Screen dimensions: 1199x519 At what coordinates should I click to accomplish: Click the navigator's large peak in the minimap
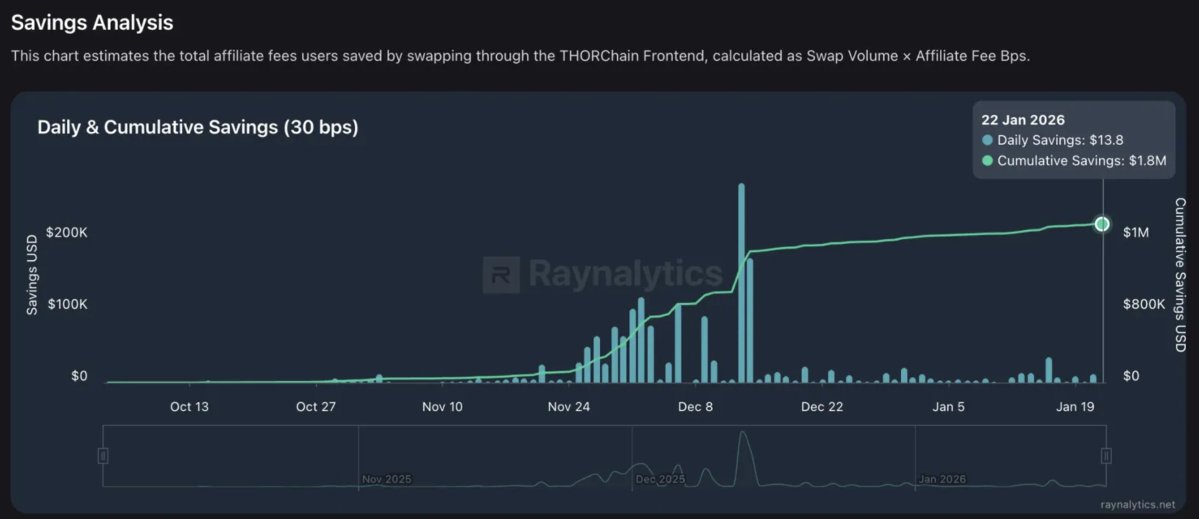point(742,457)
